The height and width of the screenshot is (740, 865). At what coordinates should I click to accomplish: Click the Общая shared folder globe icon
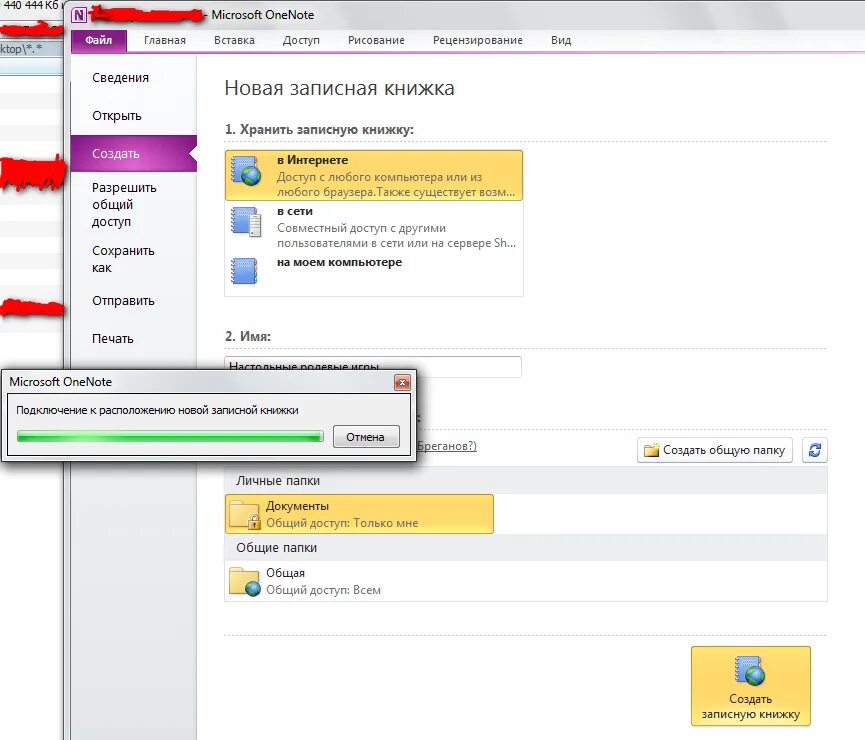[x=244, y=582]
